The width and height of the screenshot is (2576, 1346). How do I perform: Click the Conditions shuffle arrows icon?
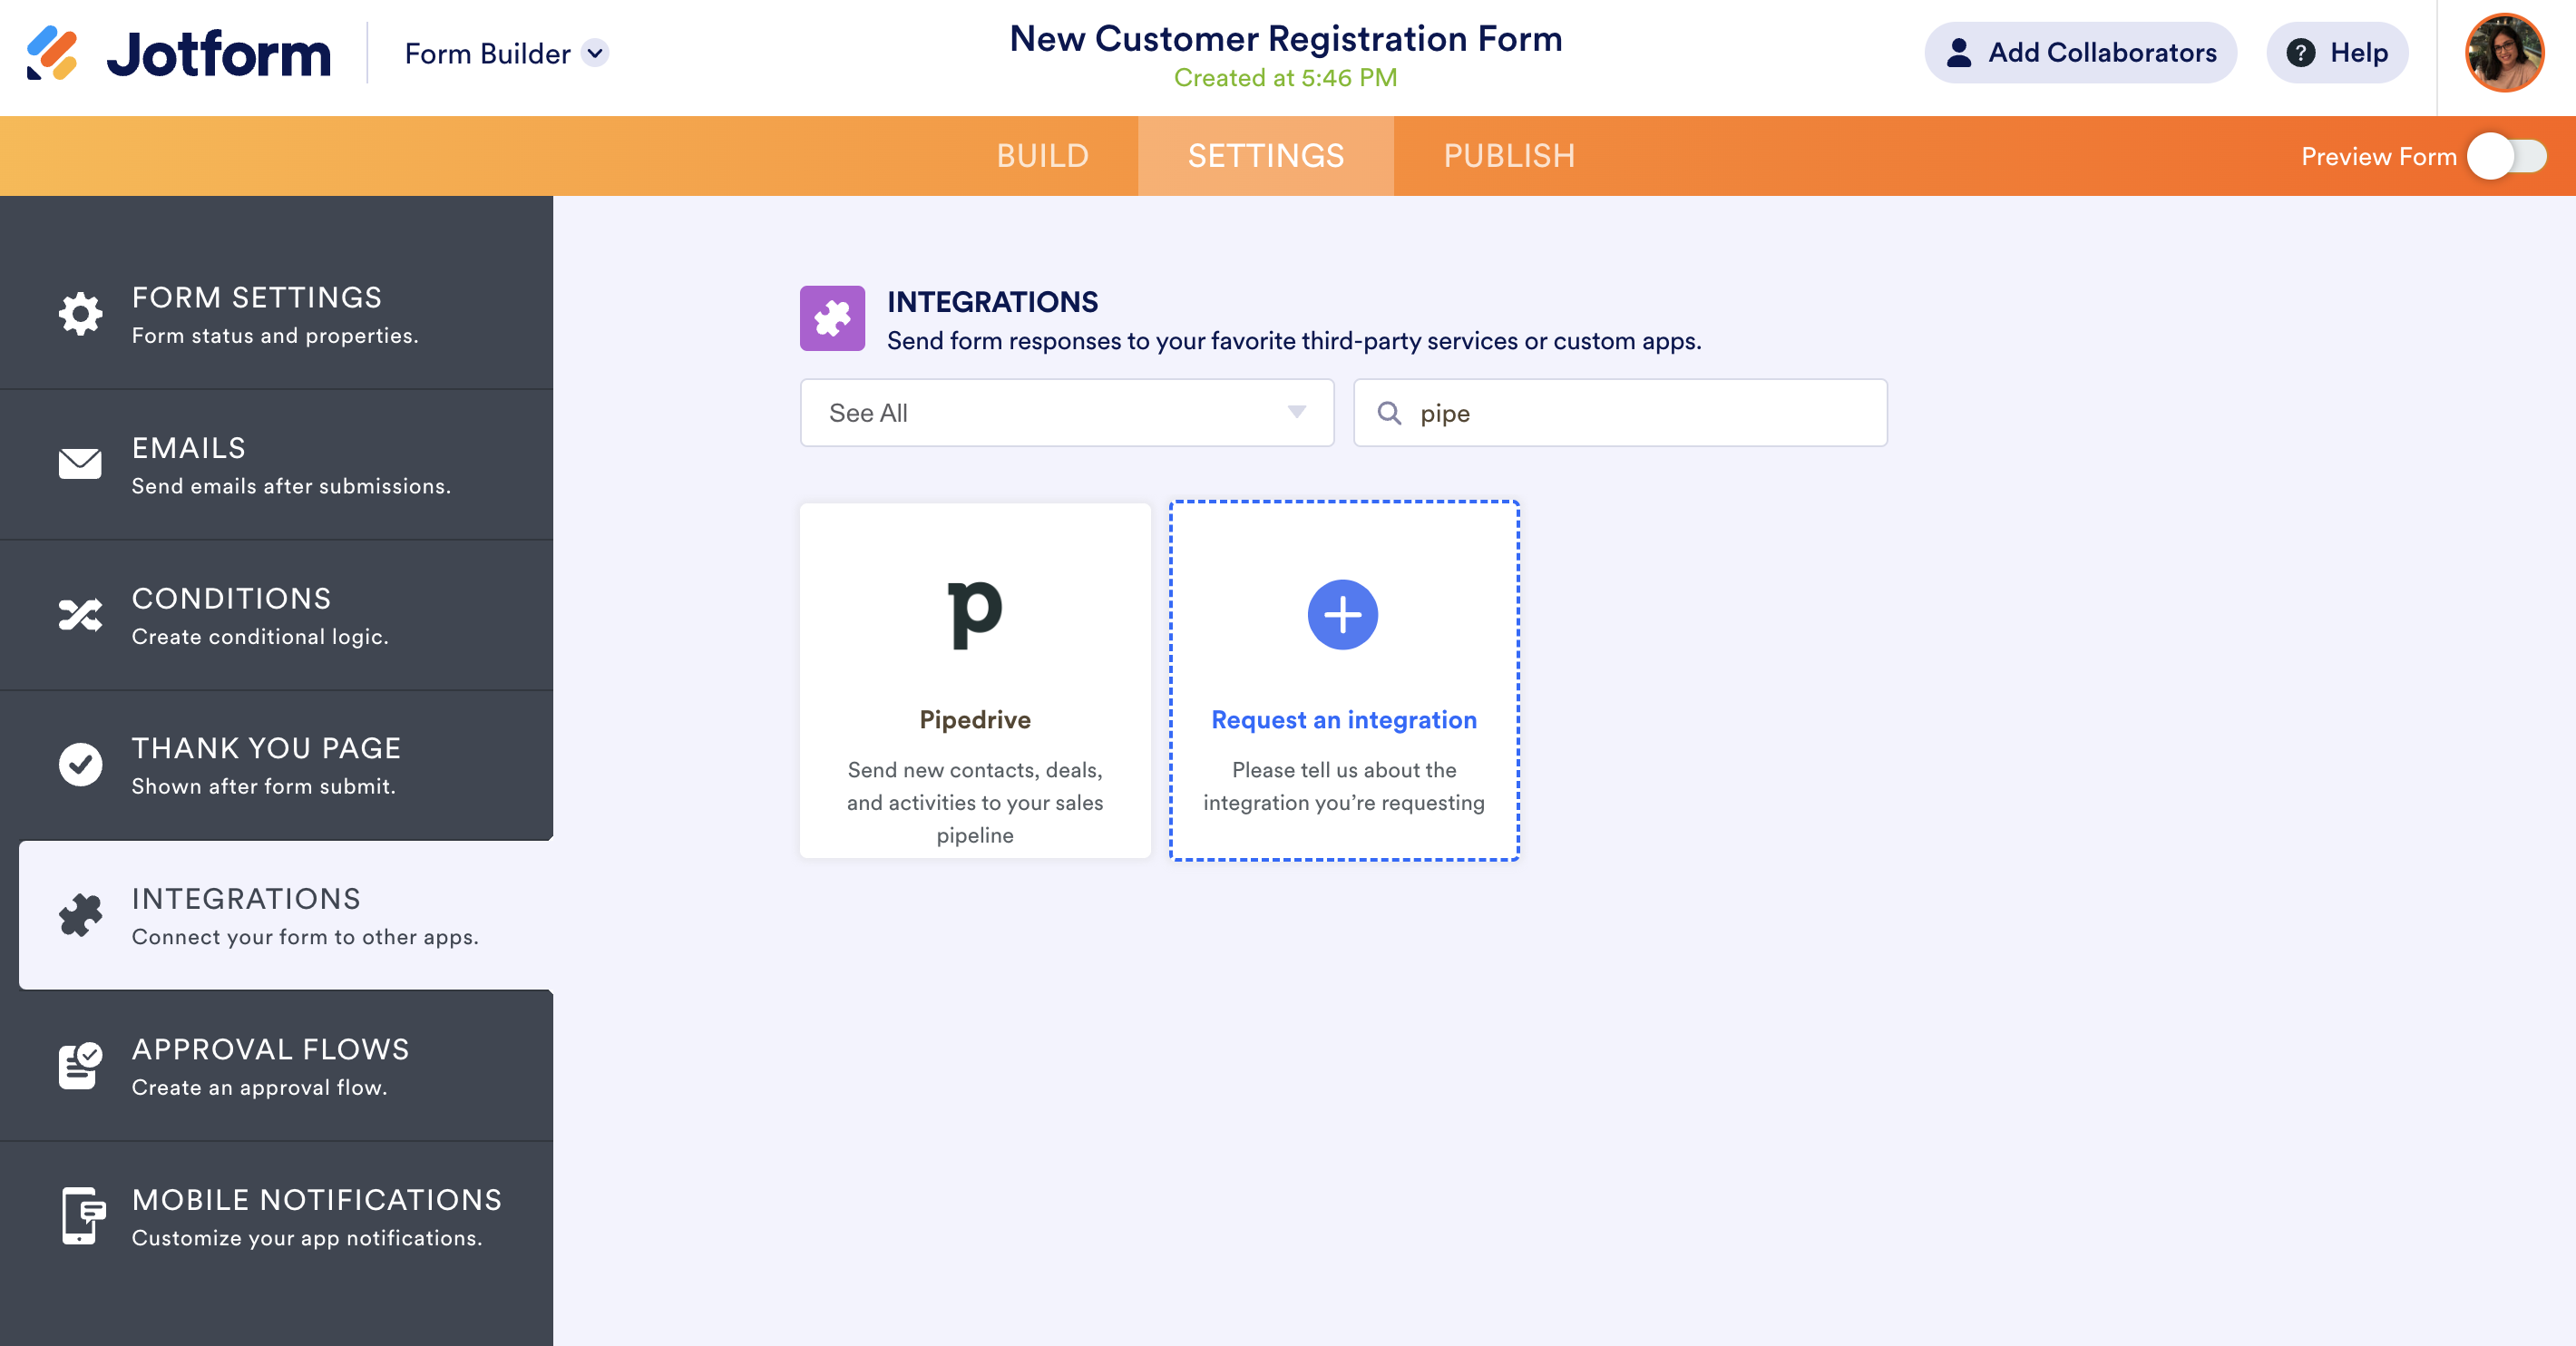coord(80,615)
